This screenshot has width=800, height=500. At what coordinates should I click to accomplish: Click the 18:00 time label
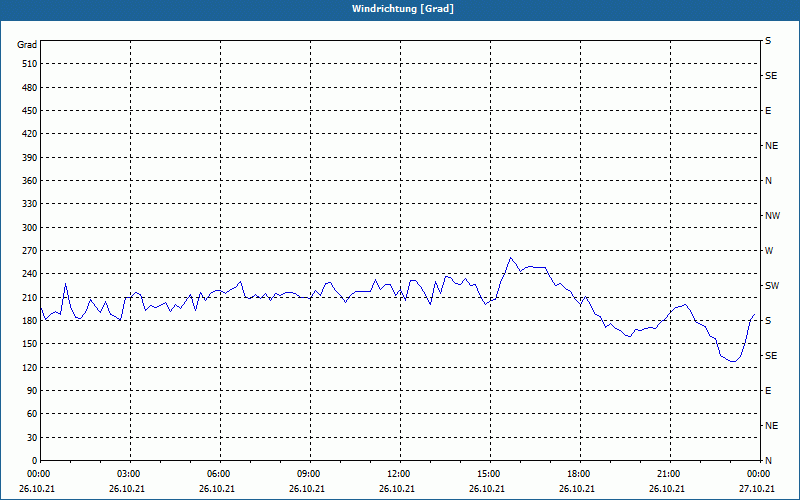pyautogui.click(x=578, y=474)
